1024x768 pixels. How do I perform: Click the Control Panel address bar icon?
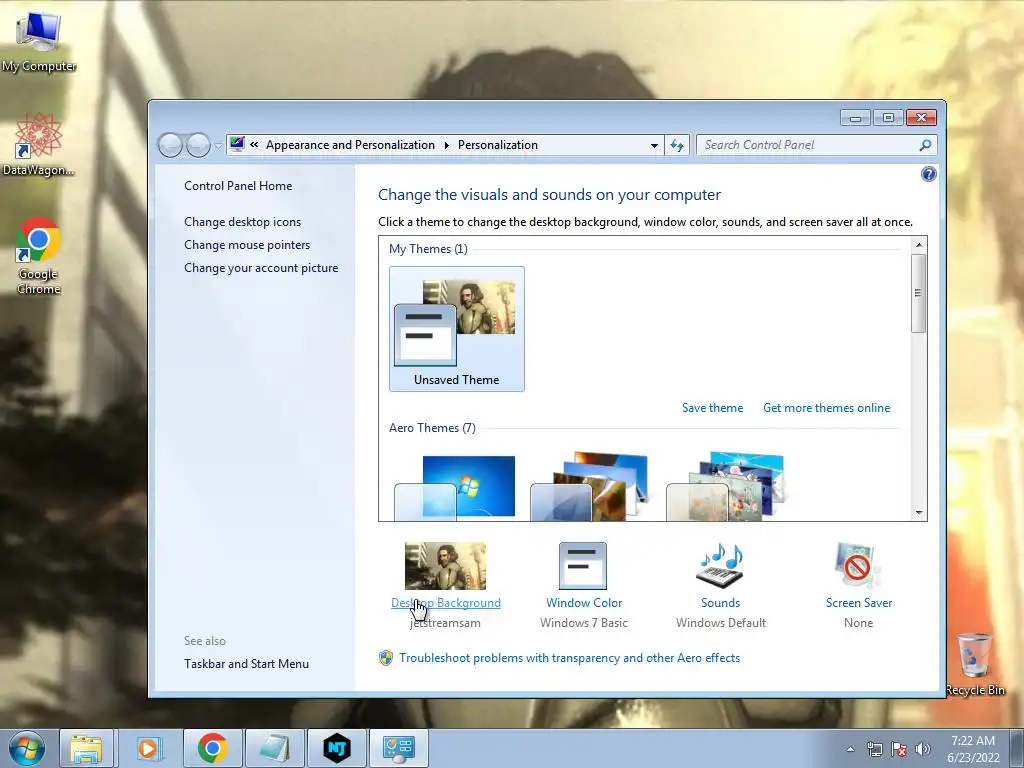point(237,144)
